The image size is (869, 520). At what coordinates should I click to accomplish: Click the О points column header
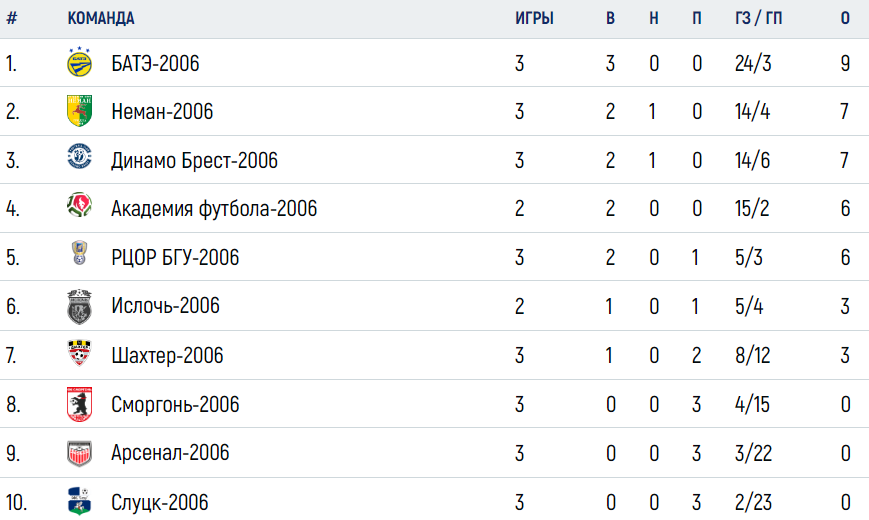(x=845, y=18)
